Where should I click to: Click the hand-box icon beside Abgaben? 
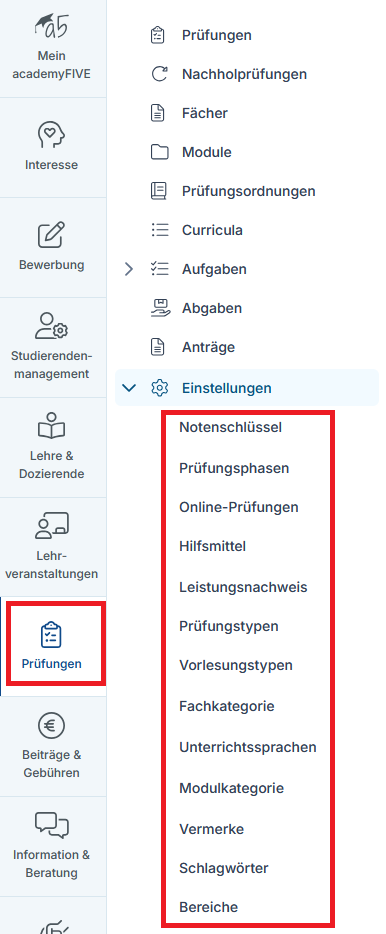click(159, 308)
